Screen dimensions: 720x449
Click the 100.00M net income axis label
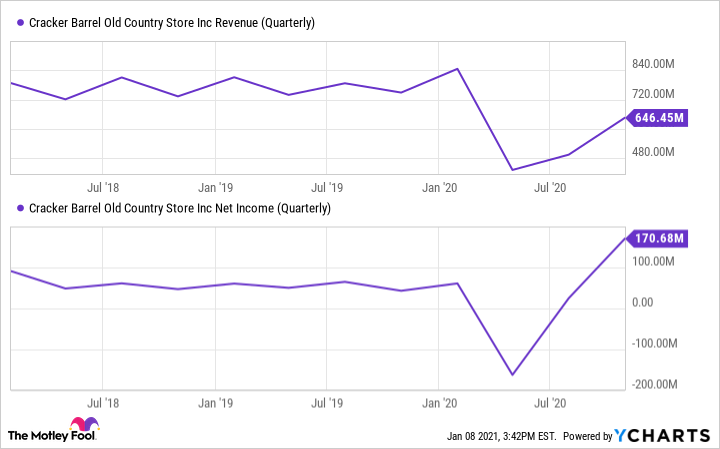(654, 262)
